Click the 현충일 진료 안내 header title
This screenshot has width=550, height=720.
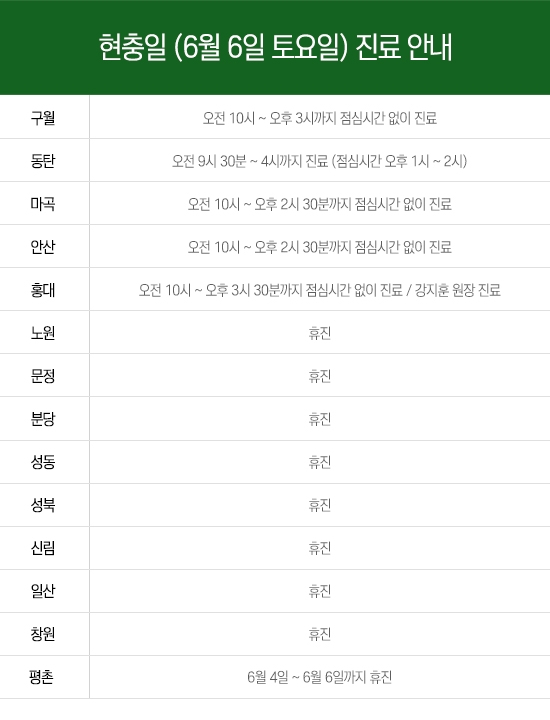coord(275,47)
